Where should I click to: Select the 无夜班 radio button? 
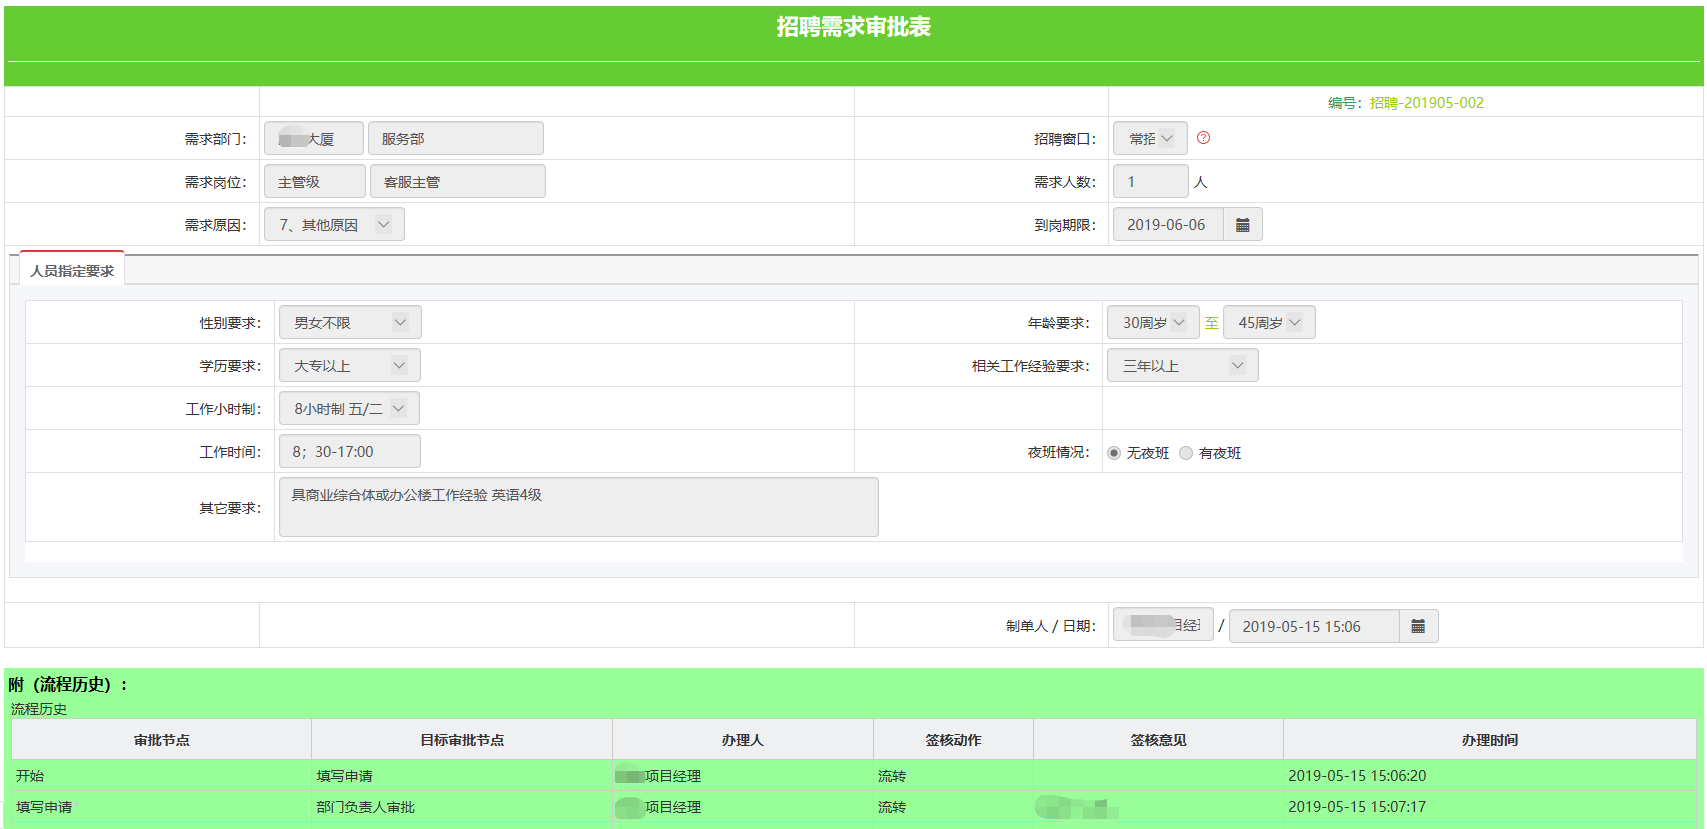point(1114,453)
